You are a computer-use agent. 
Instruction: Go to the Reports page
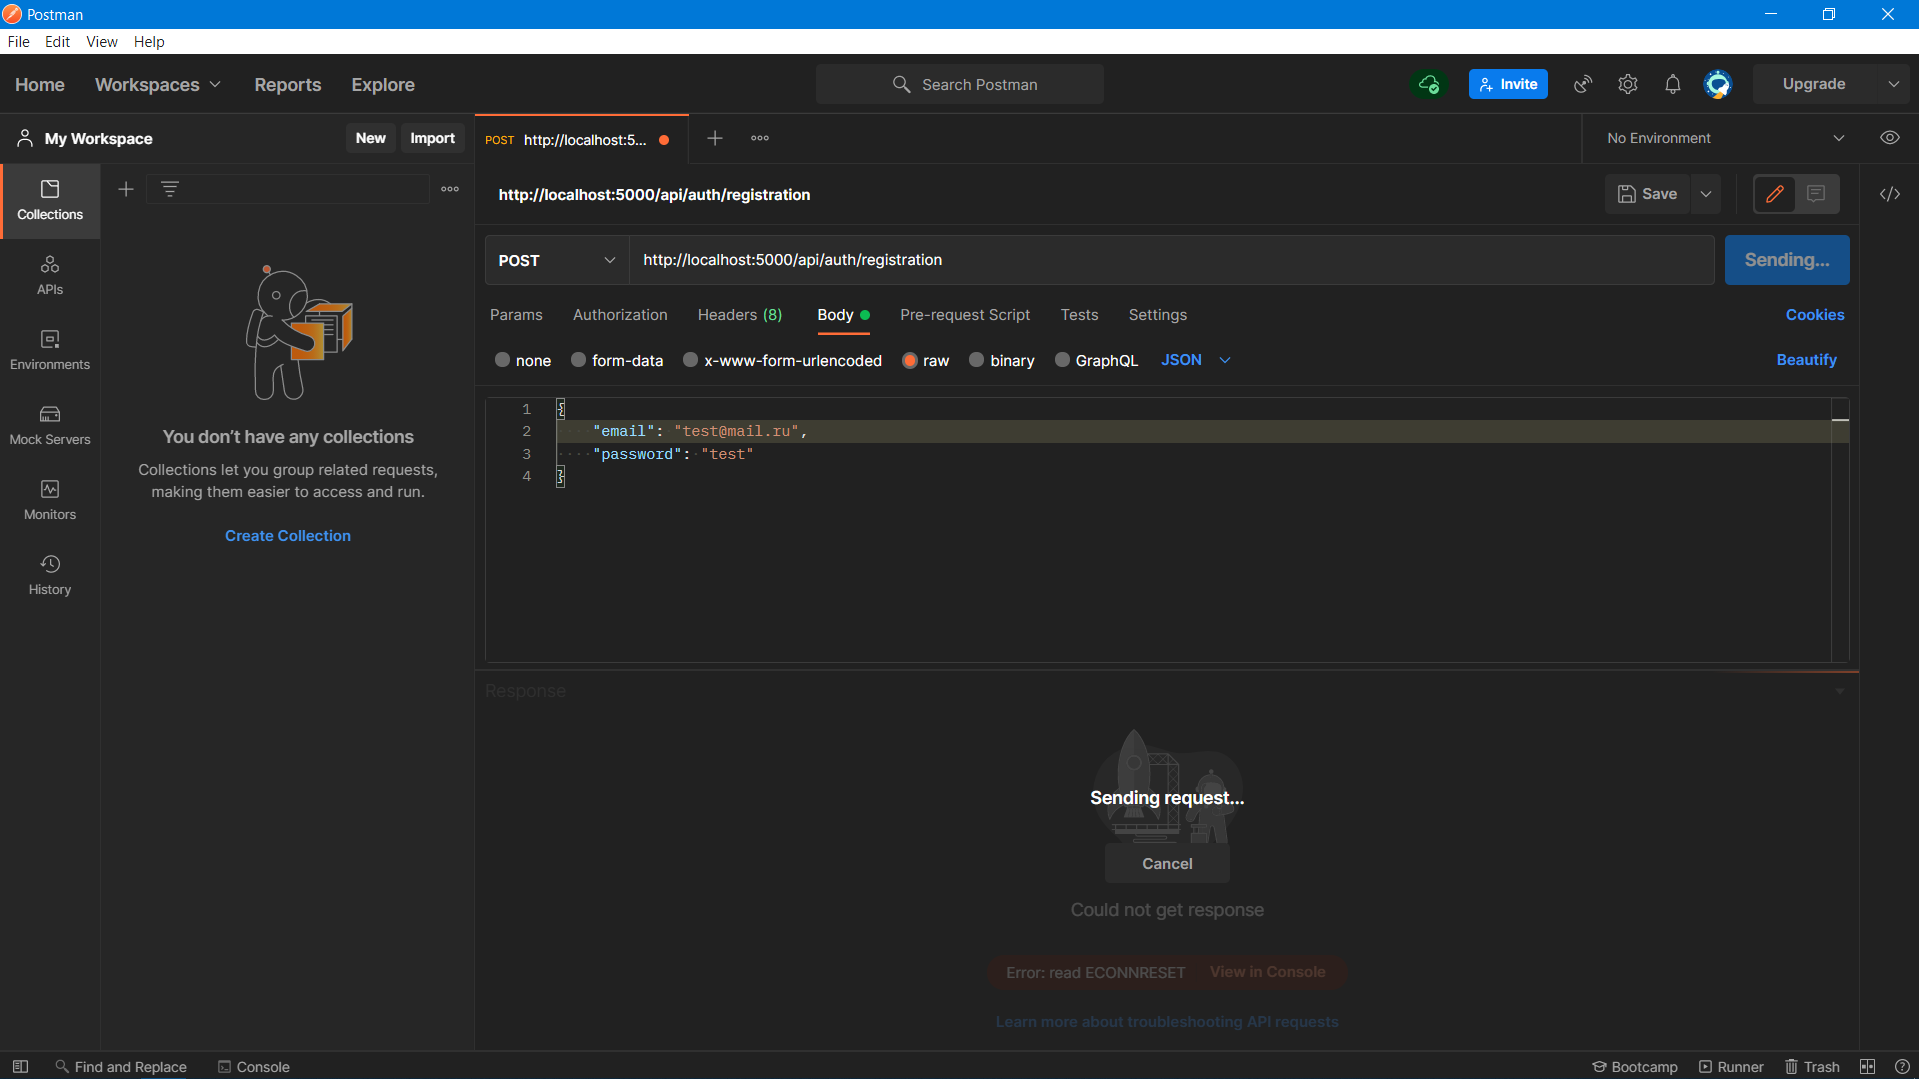pyautogui.click(x=288, y=84)
